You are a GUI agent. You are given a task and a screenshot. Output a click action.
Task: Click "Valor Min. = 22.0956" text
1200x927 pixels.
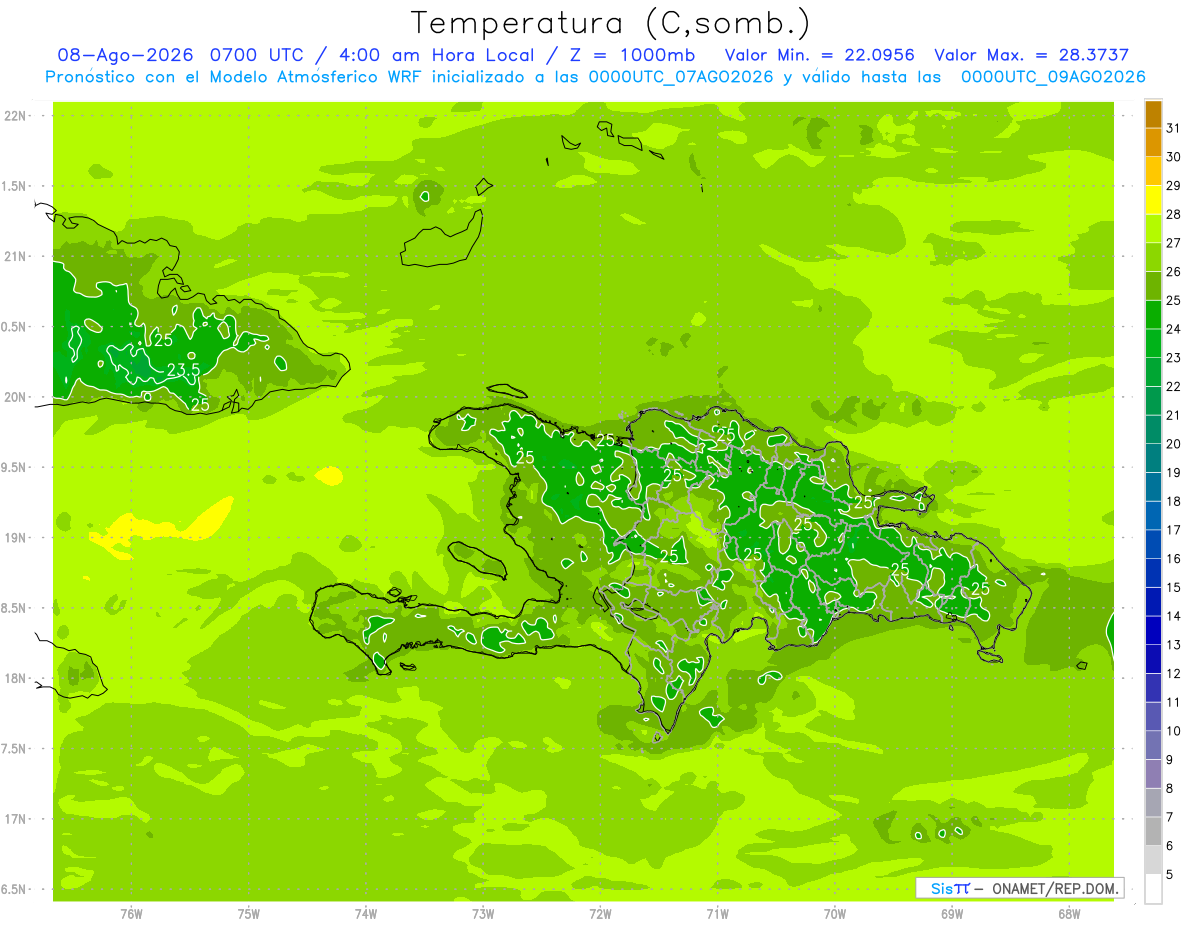820,55
